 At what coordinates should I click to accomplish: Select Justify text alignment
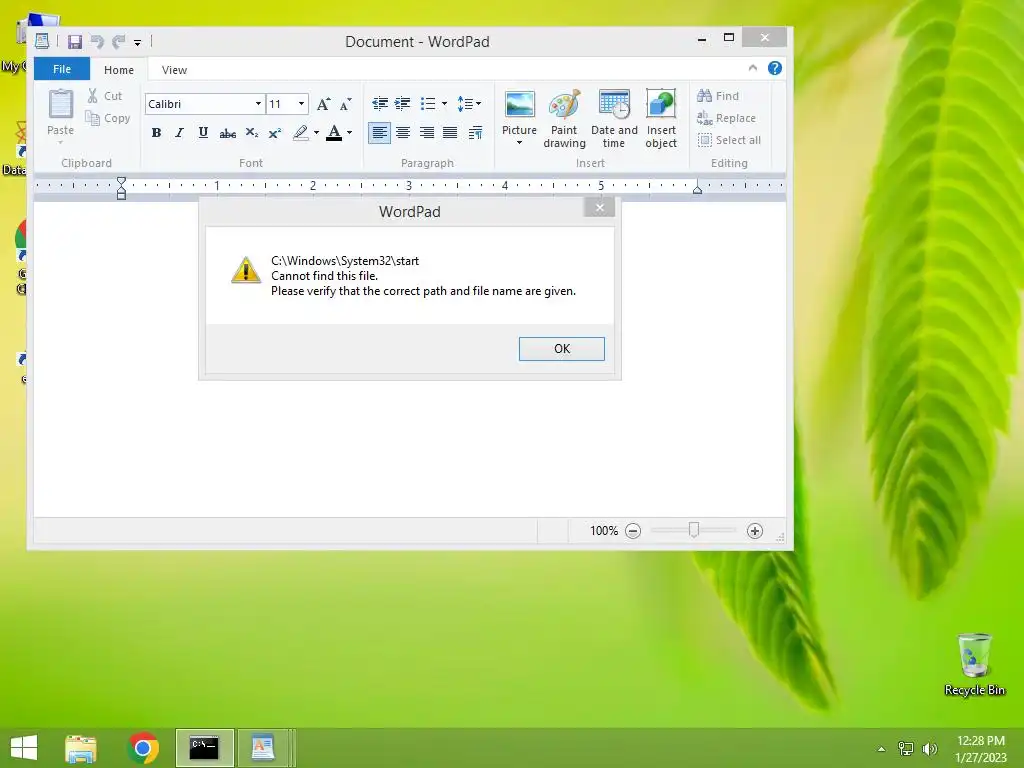coord(450,133)
